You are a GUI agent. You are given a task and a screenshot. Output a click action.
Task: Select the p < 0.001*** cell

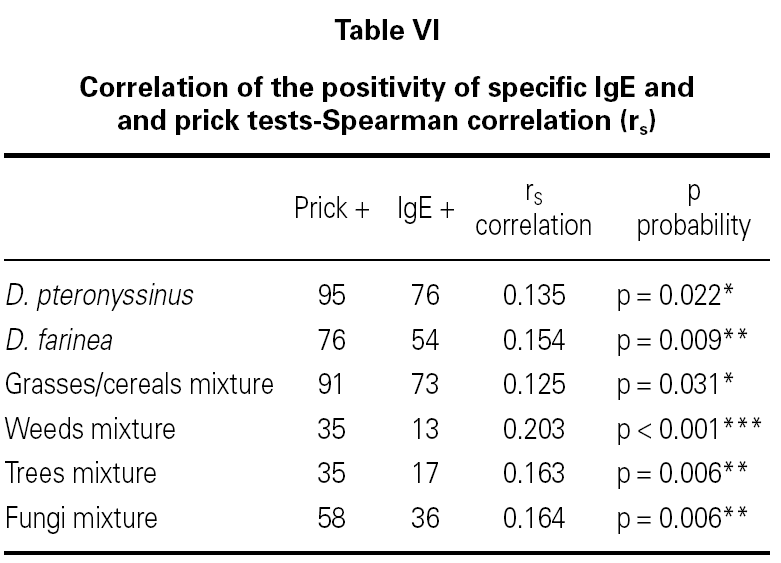690,430
